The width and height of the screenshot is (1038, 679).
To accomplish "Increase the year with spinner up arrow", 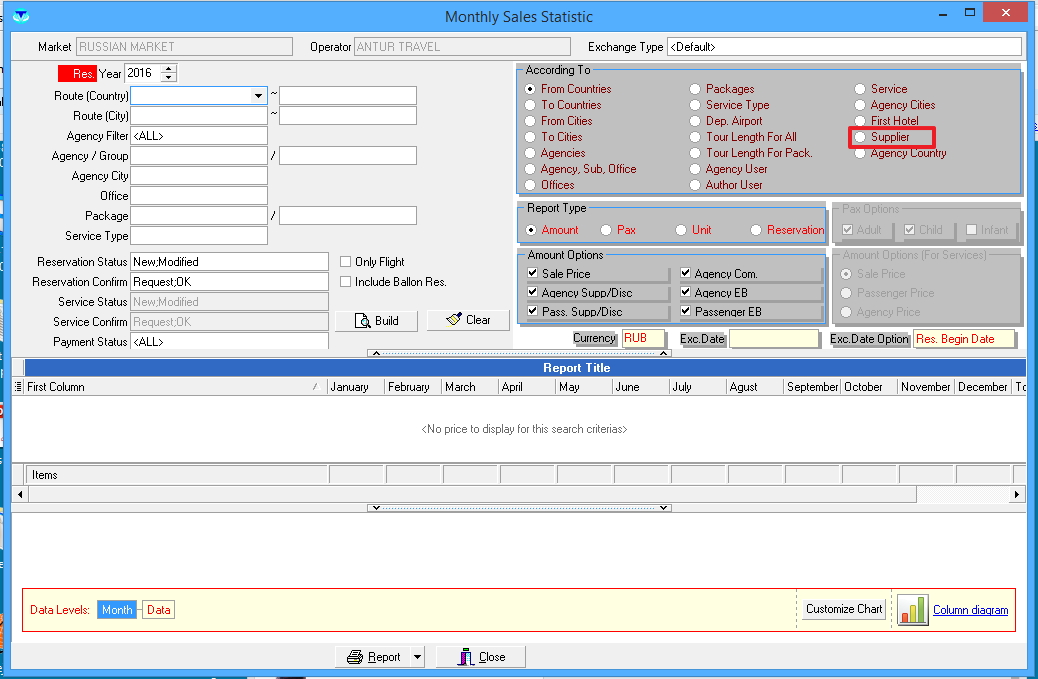I will (x=168, y=69).
